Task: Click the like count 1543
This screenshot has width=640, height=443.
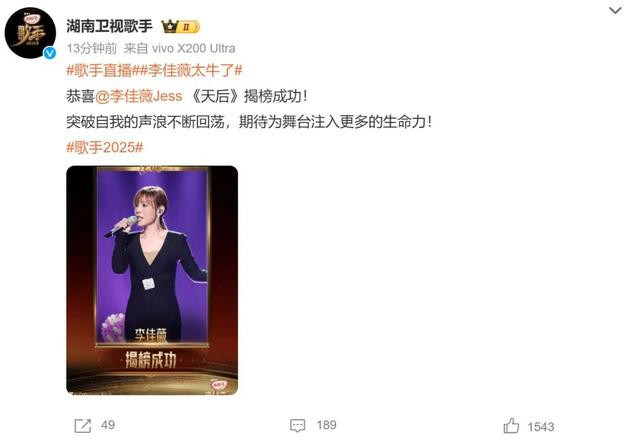Action: tap(541, 427)
